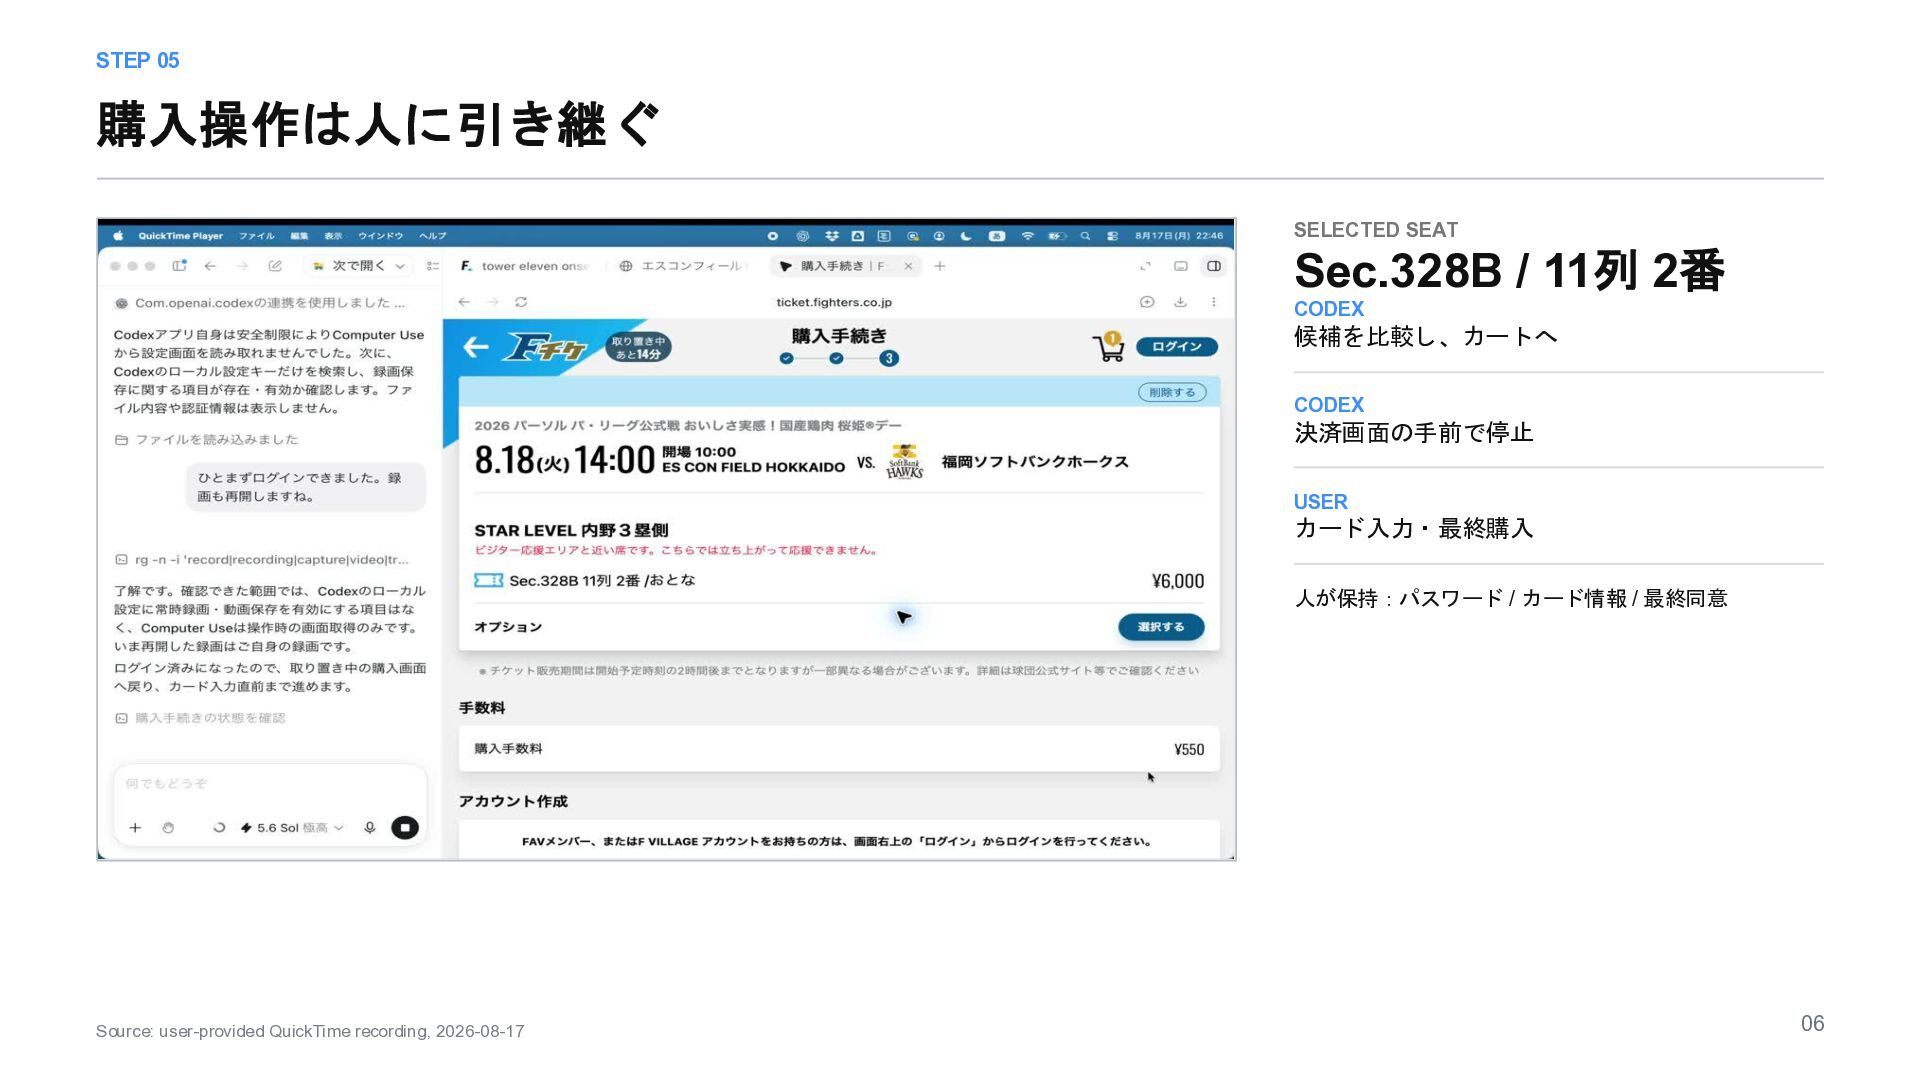Viewport: 1920px width, 1080px height.
Task: Click the hand icon in chat composer
Action: (168, 828)
